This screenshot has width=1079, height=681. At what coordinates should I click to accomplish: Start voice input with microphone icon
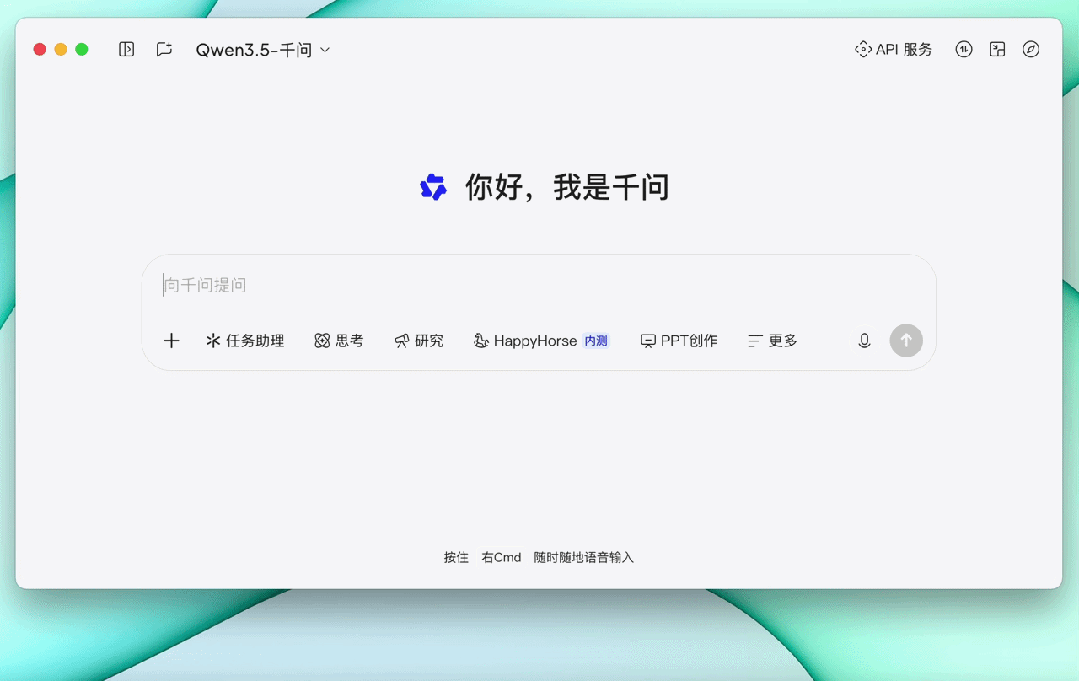[864, 340]
